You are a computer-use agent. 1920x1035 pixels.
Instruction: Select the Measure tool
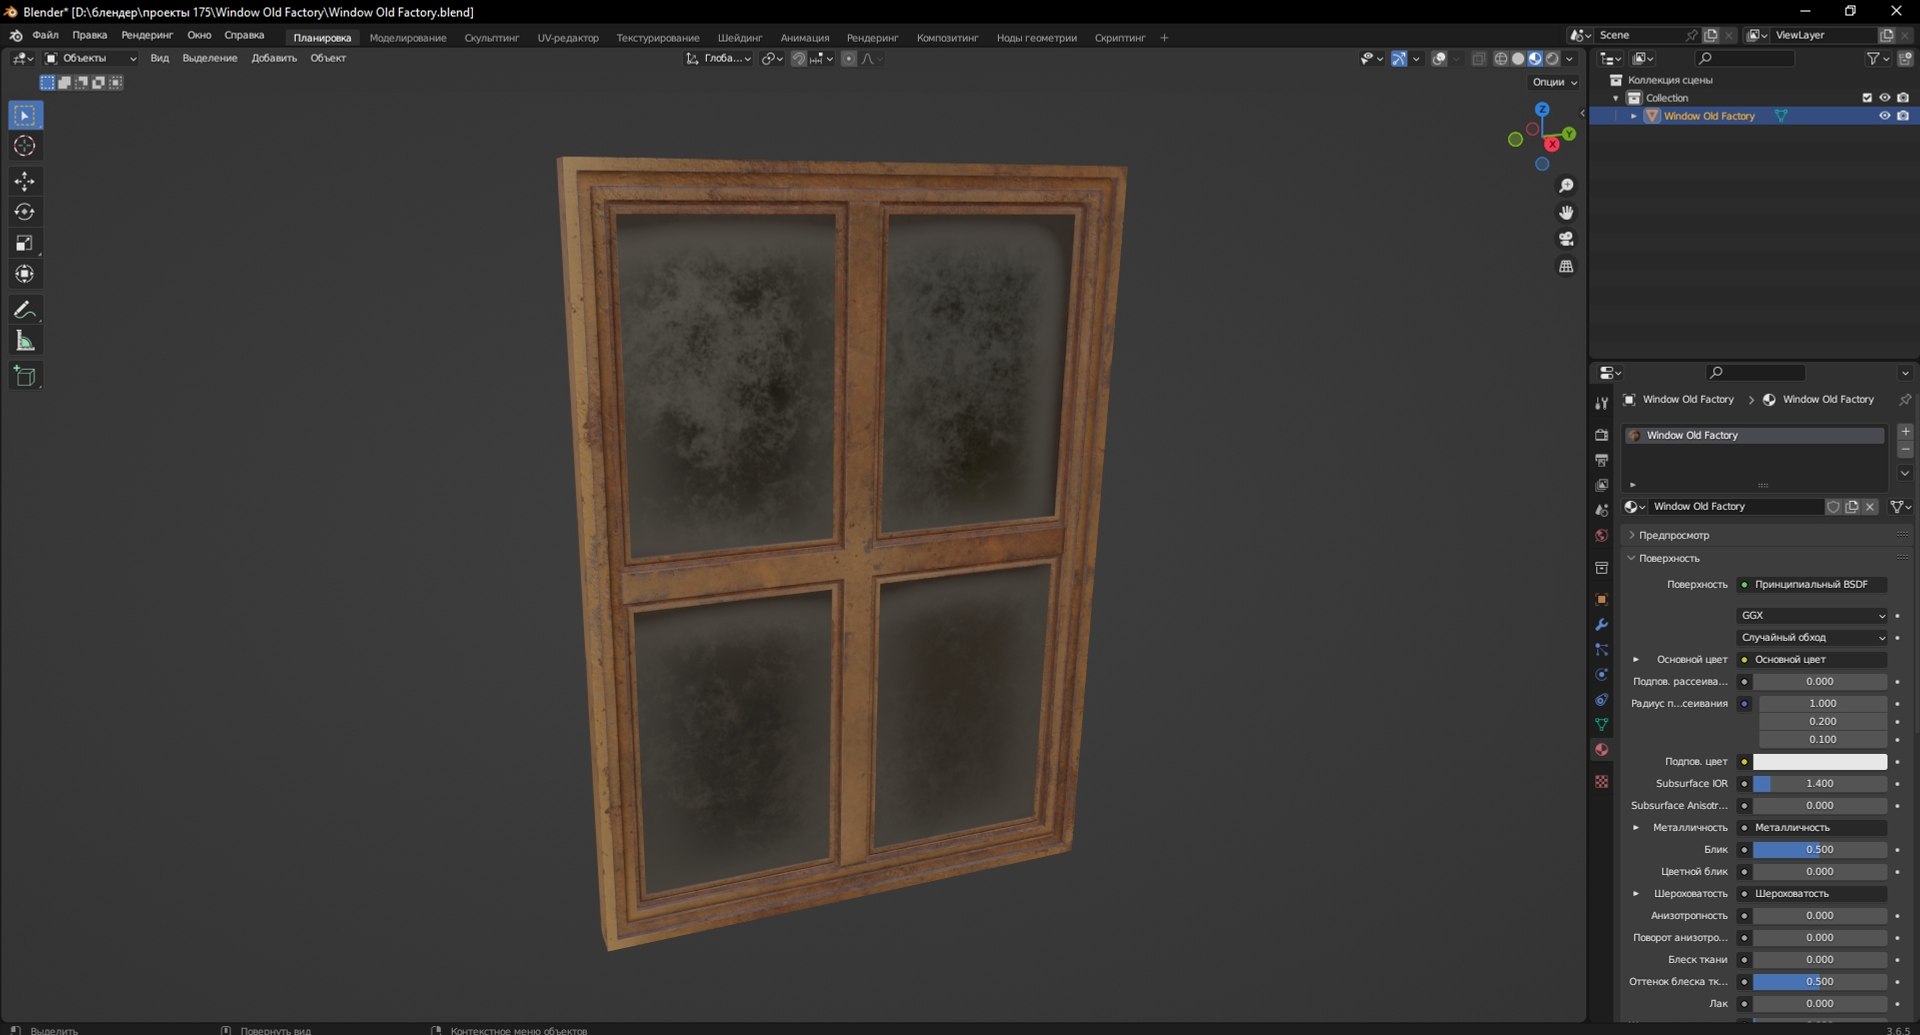pos(25,341)
